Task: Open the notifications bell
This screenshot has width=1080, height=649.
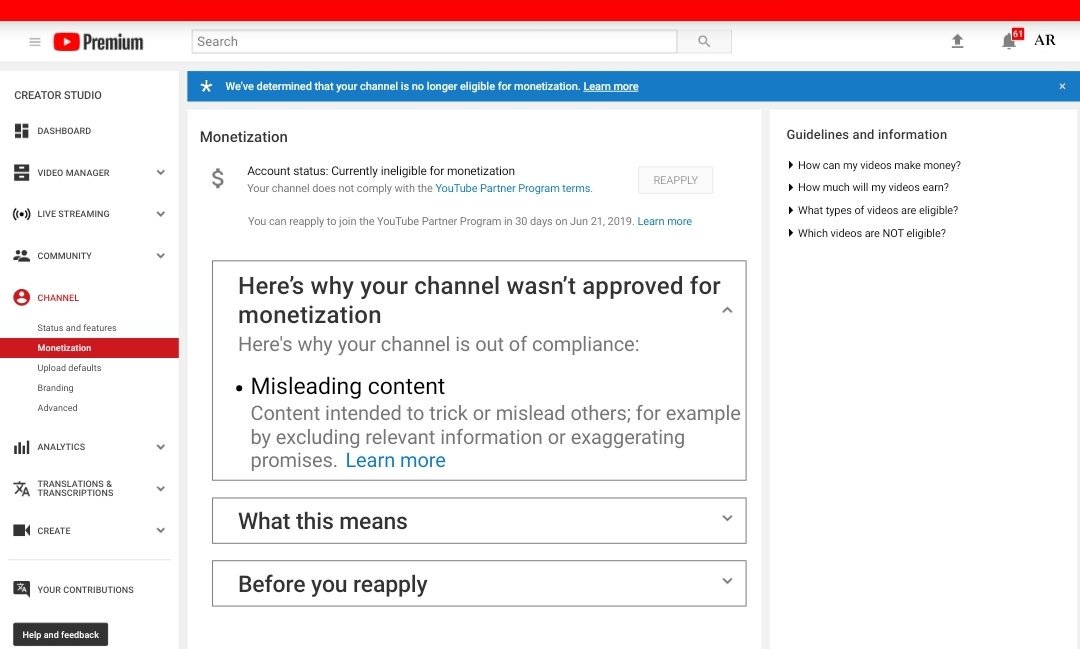Action: [1009, 41]
